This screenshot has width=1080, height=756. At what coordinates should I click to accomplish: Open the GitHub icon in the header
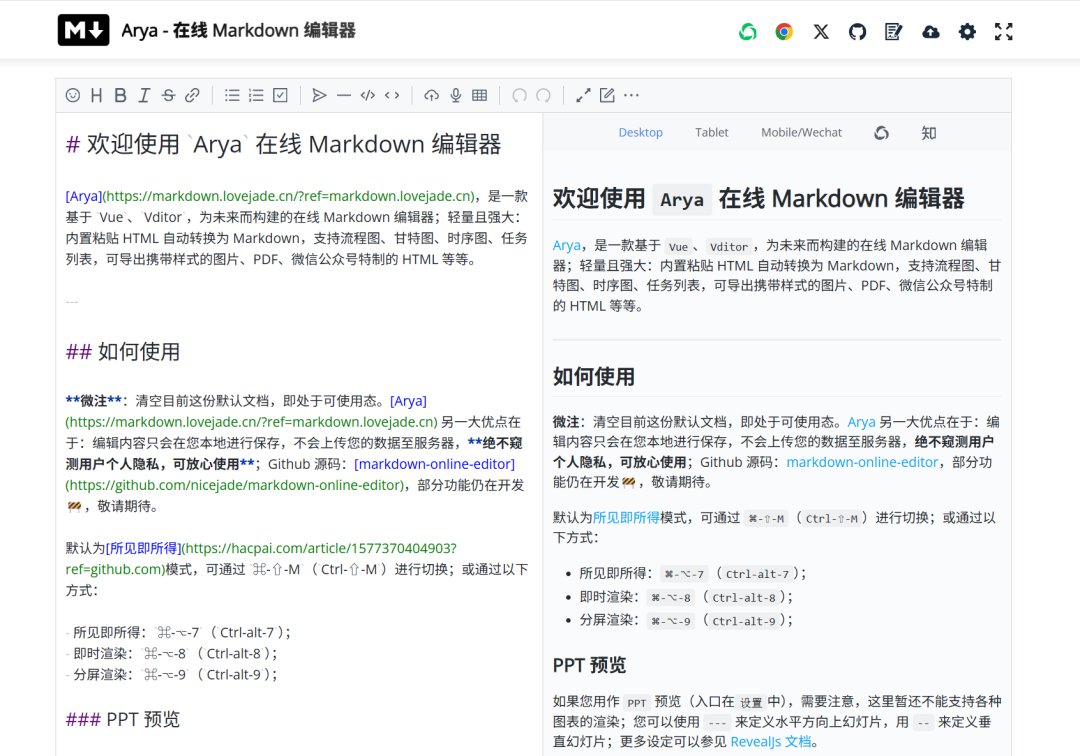coord(857,31)
